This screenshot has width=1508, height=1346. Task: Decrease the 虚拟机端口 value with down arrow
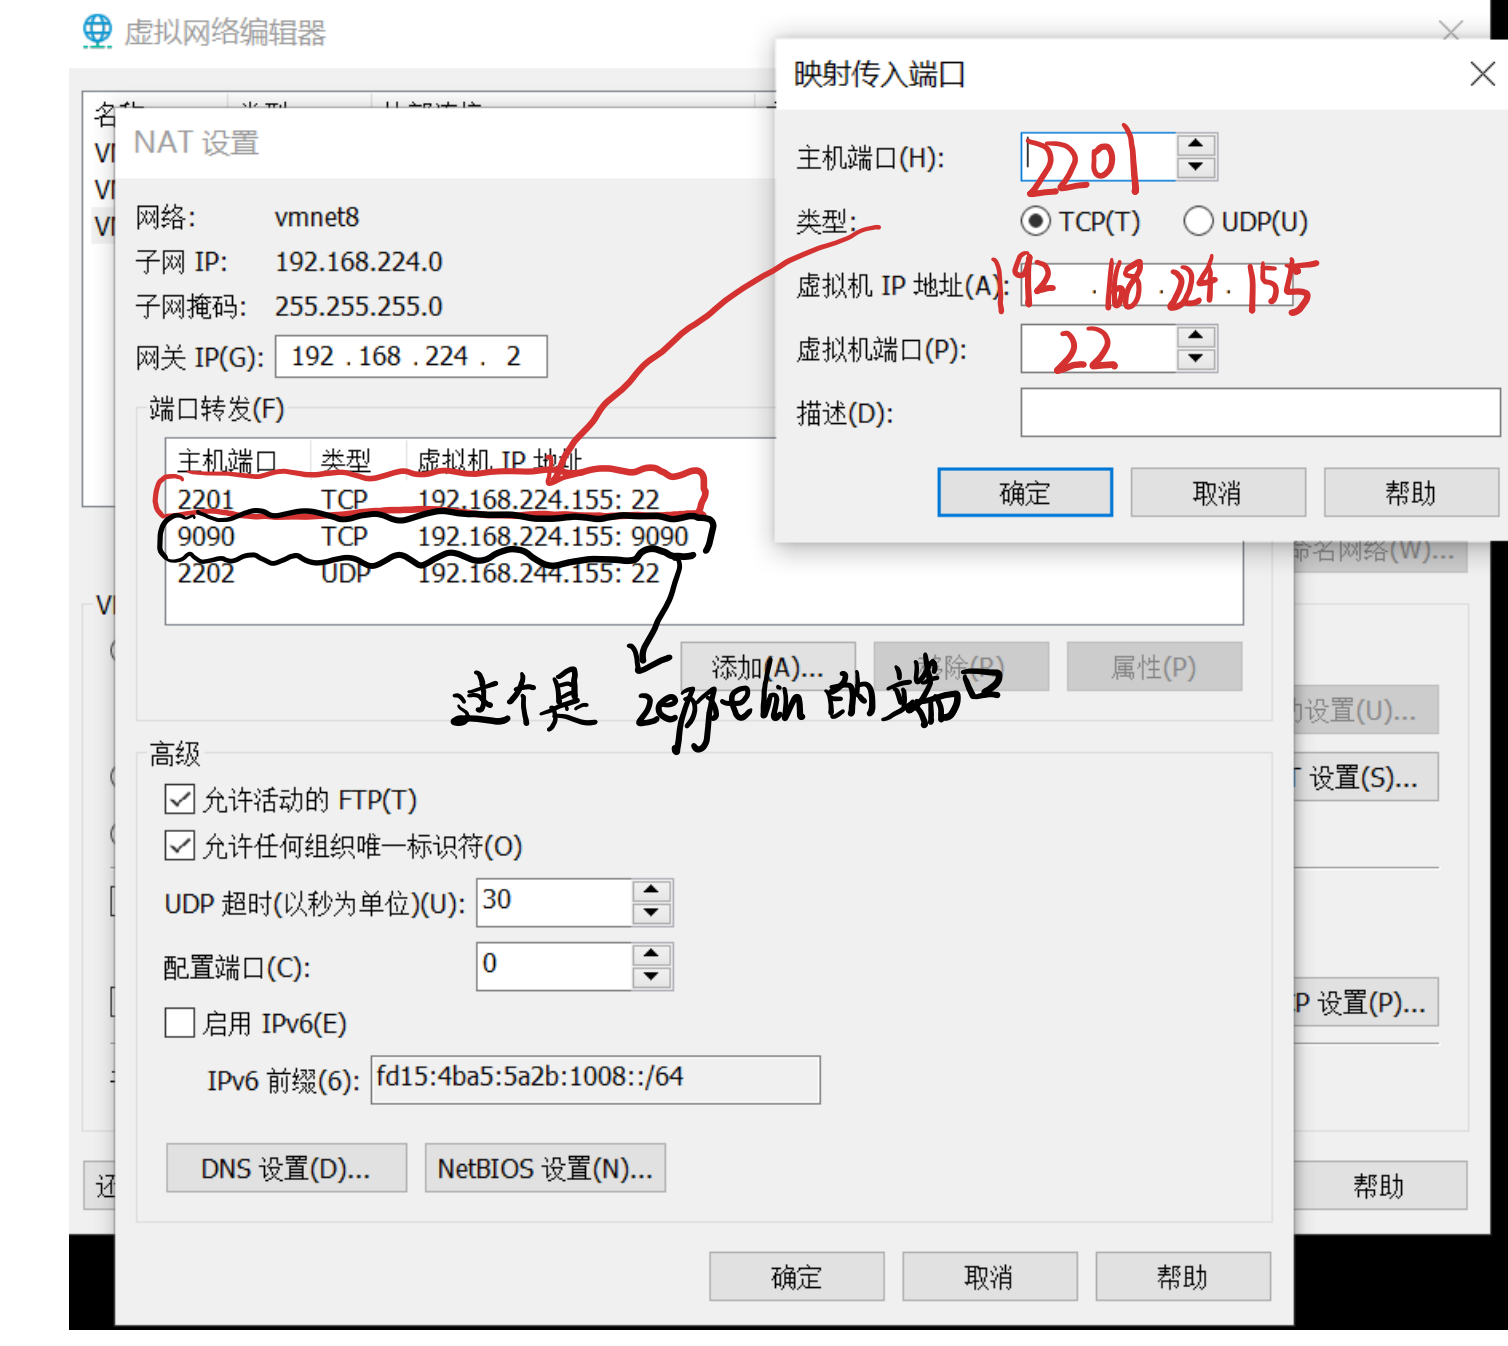tap(1196, 360)
